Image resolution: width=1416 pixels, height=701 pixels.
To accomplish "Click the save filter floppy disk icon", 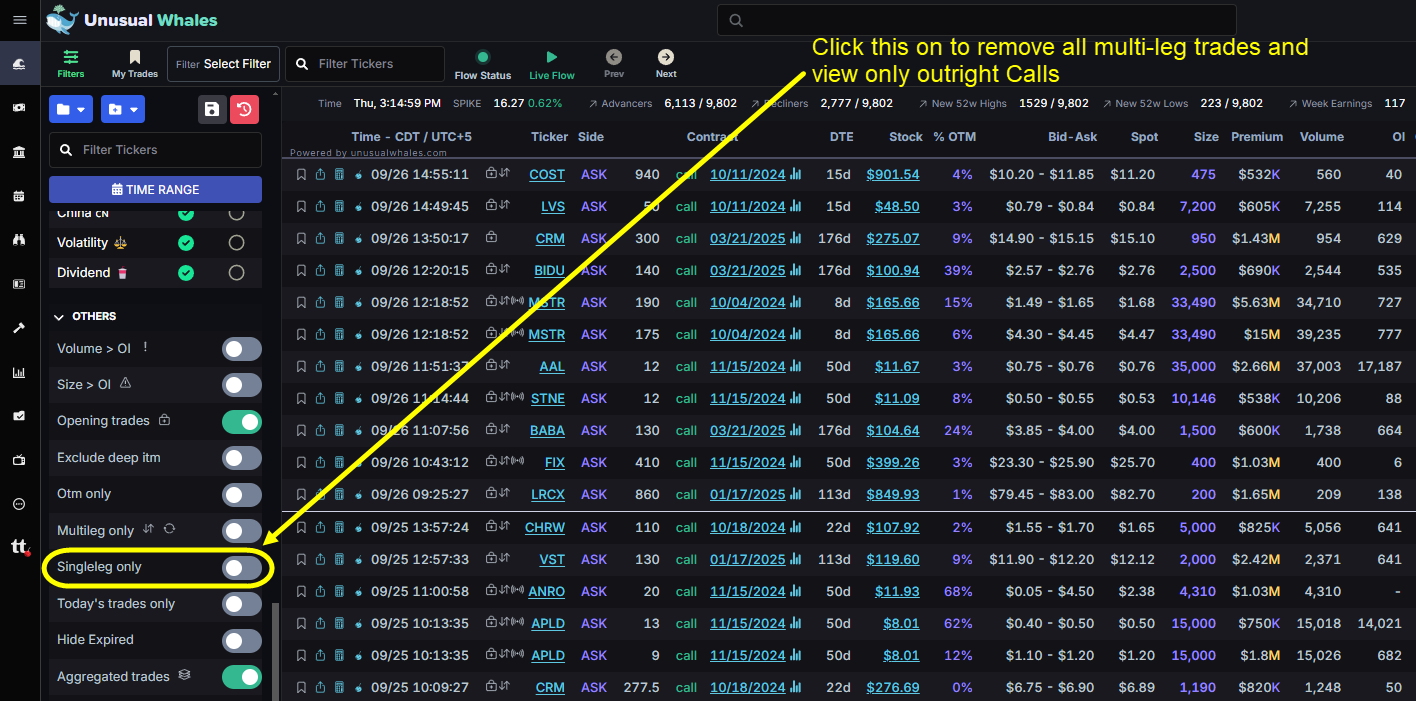I will 211,109.
